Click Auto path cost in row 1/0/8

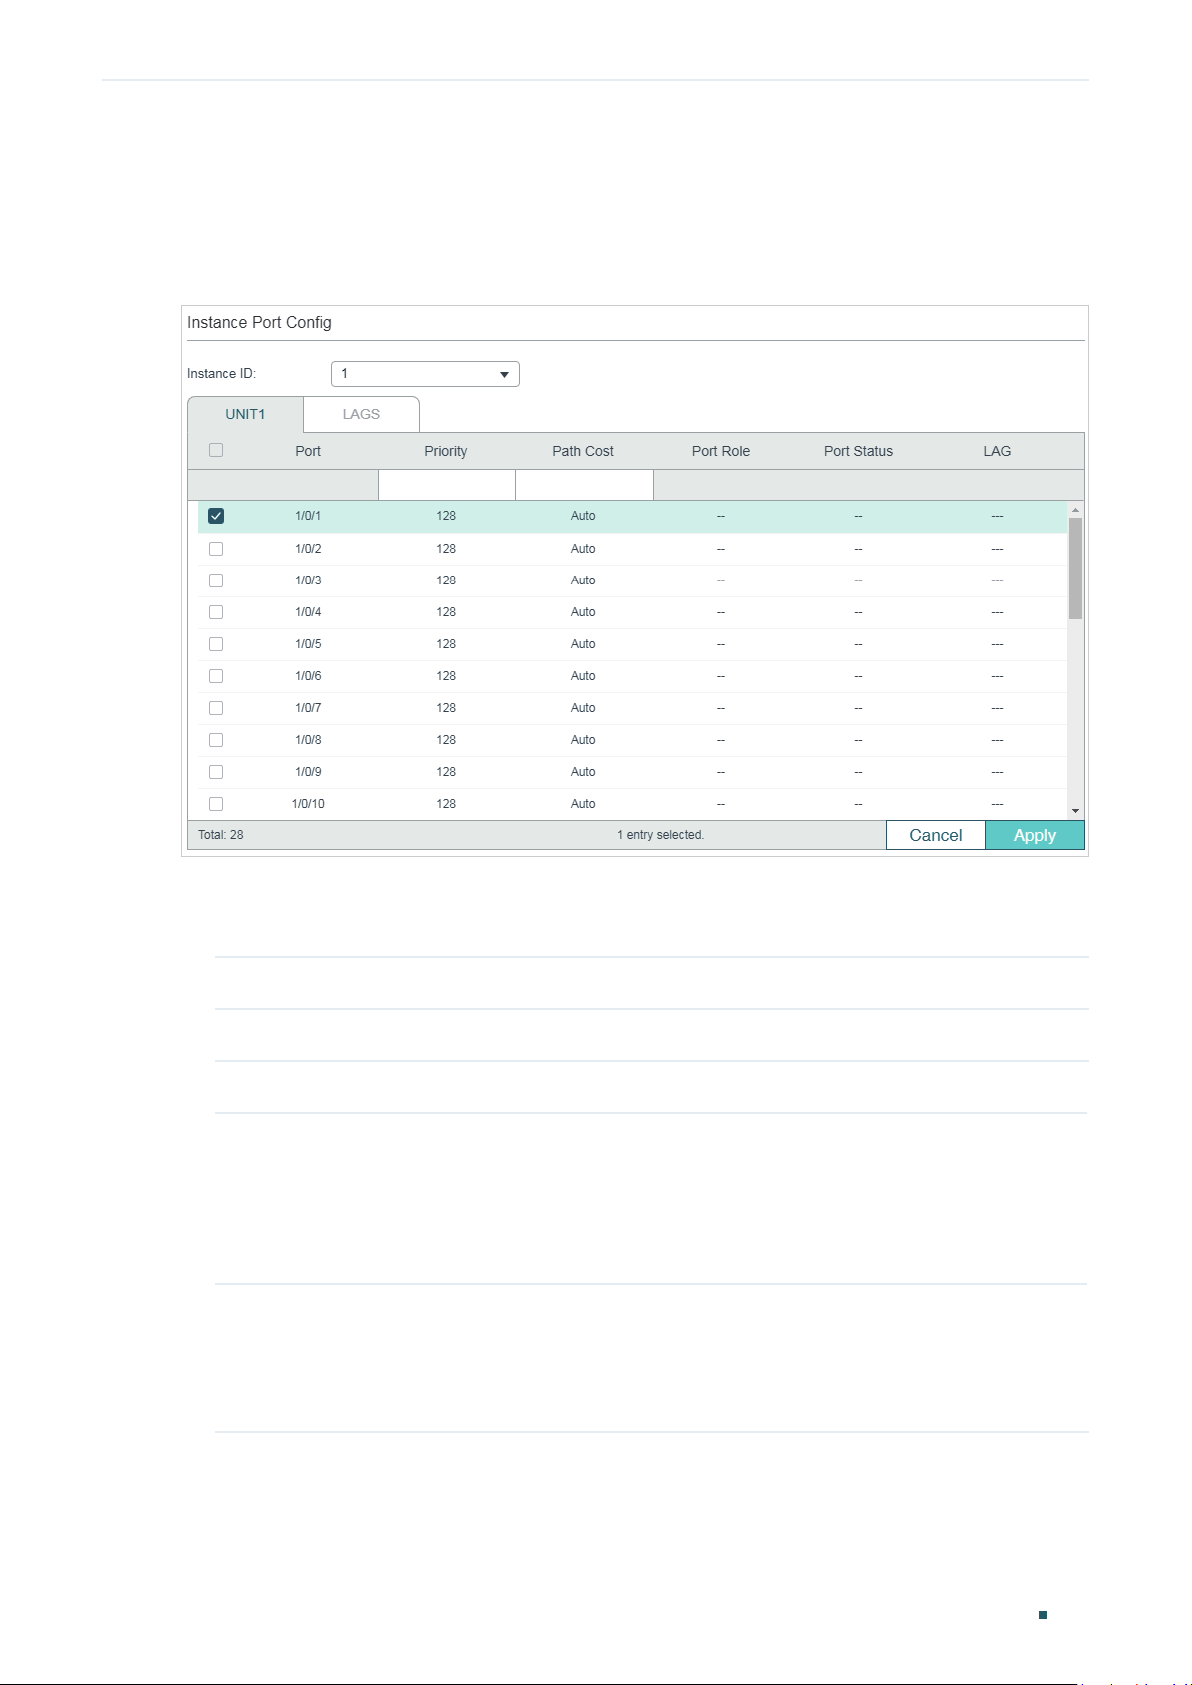[x=583, y=740]
